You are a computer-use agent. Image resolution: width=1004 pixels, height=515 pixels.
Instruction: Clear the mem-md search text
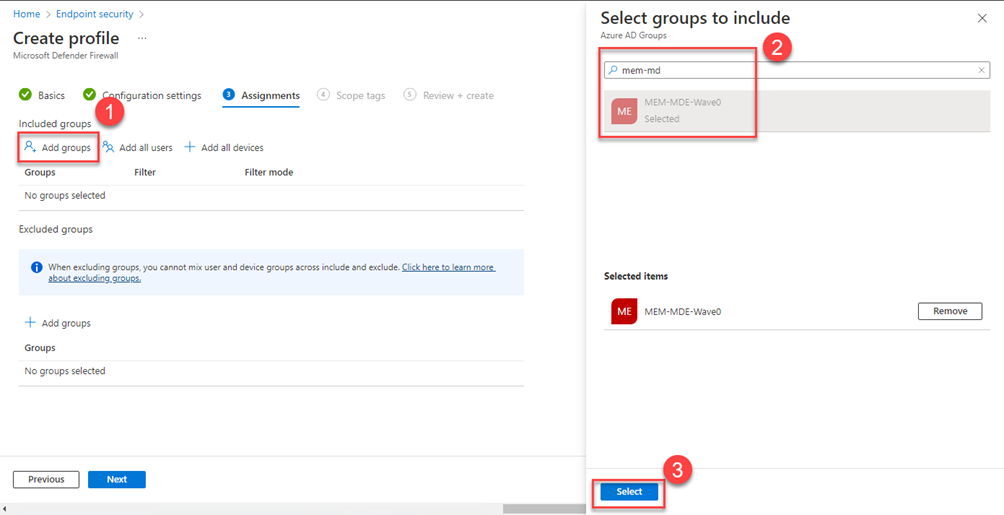click(982, 70)
